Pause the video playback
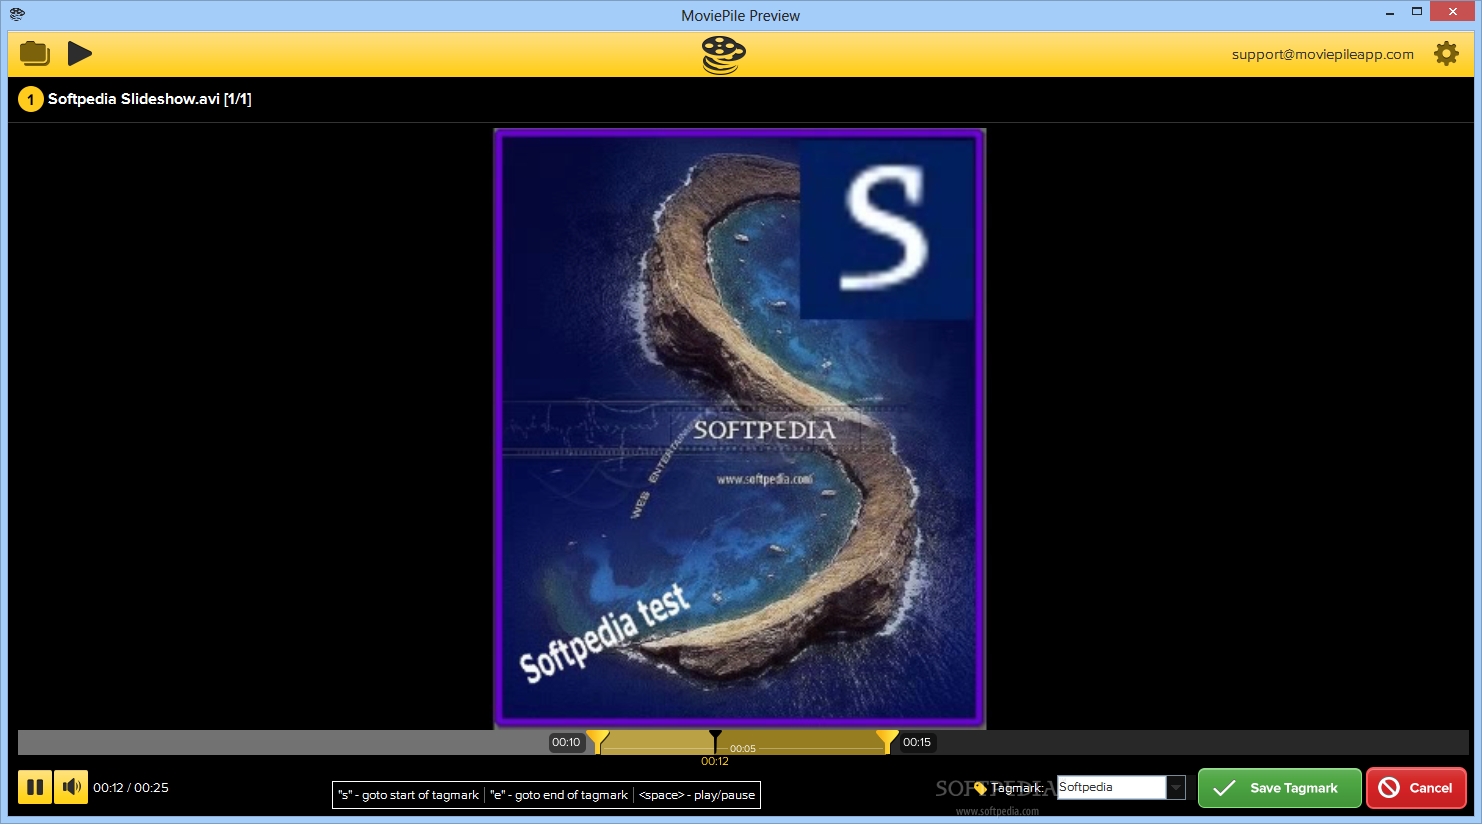This screenshot has height=830, width=1482. pos(35,787)
